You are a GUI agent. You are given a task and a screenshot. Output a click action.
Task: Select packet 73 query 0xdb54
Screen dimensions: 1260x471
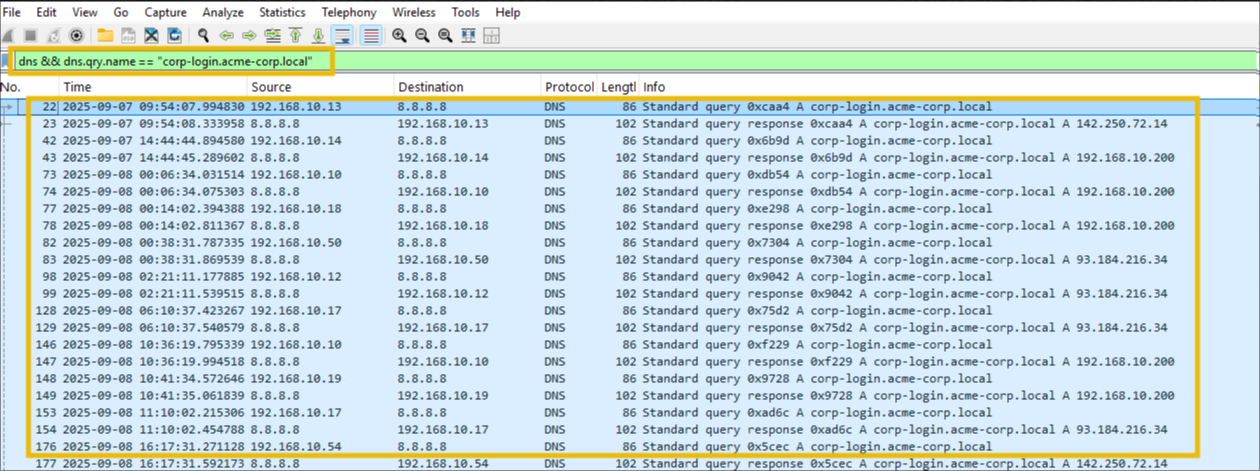(630, 175)
